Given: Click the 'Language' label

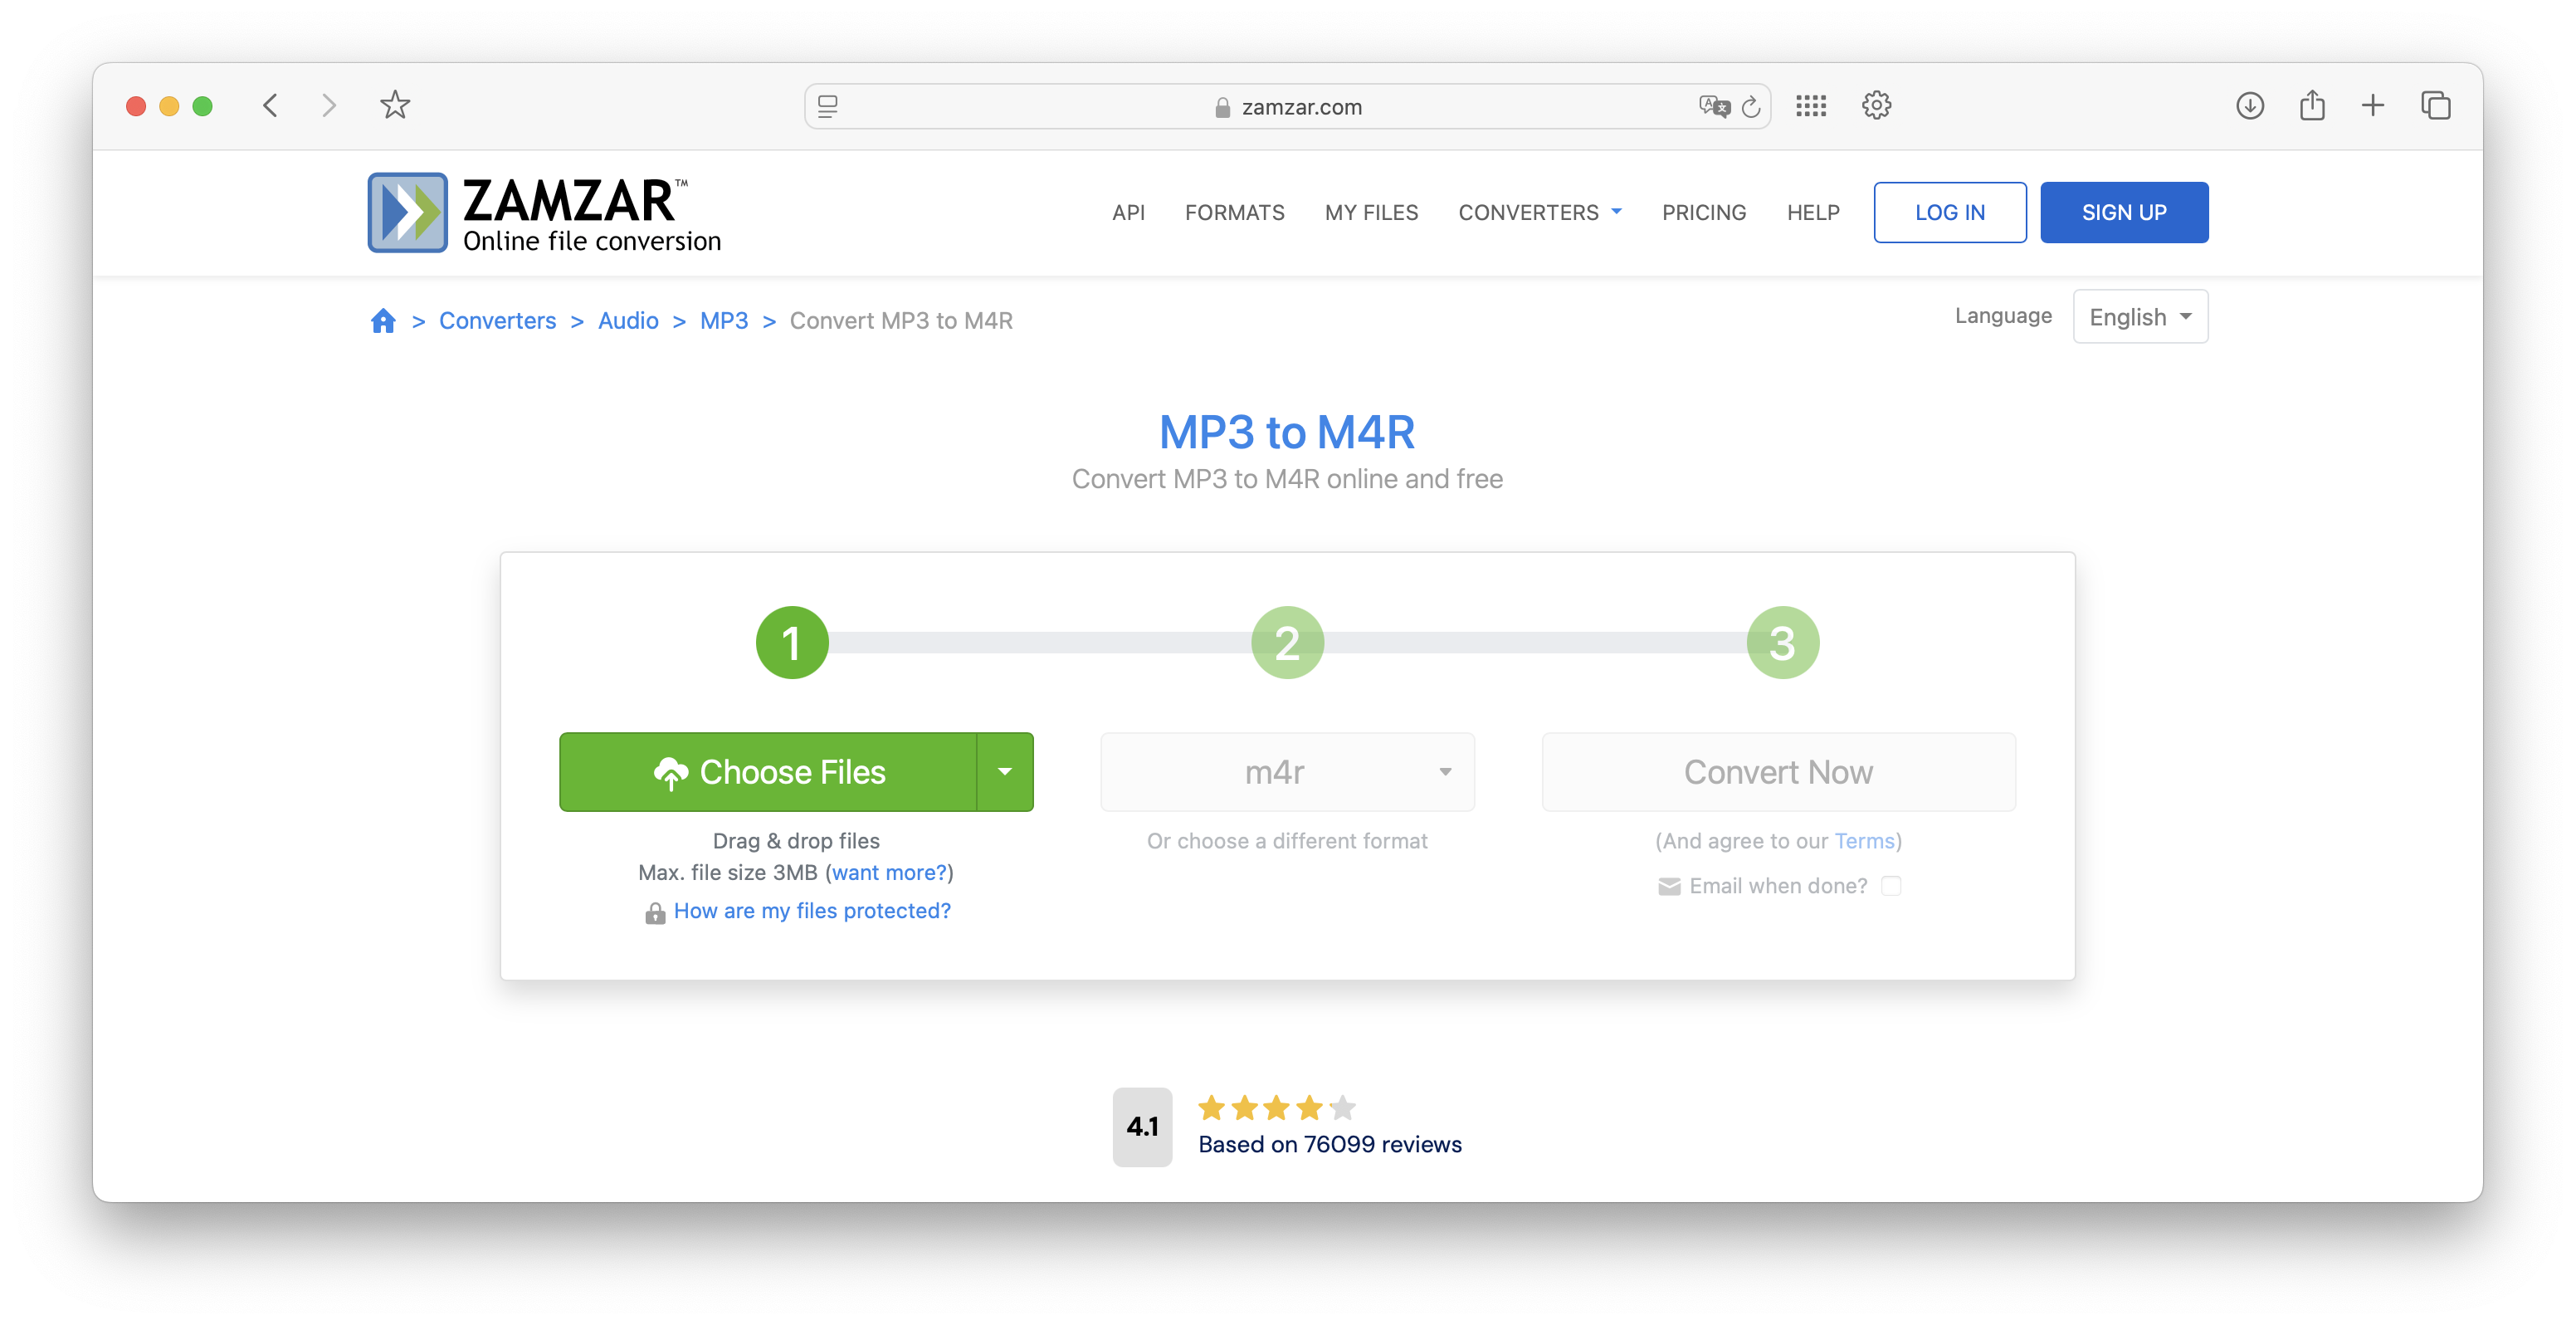Looking at the screenshot, I should tap(2003, 316).
